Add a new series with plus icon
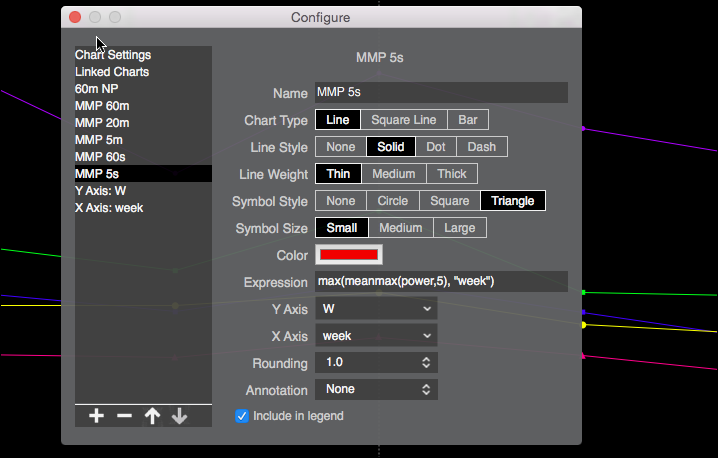Viewport: 718px width, 458px height. click(x=96, y=416)
